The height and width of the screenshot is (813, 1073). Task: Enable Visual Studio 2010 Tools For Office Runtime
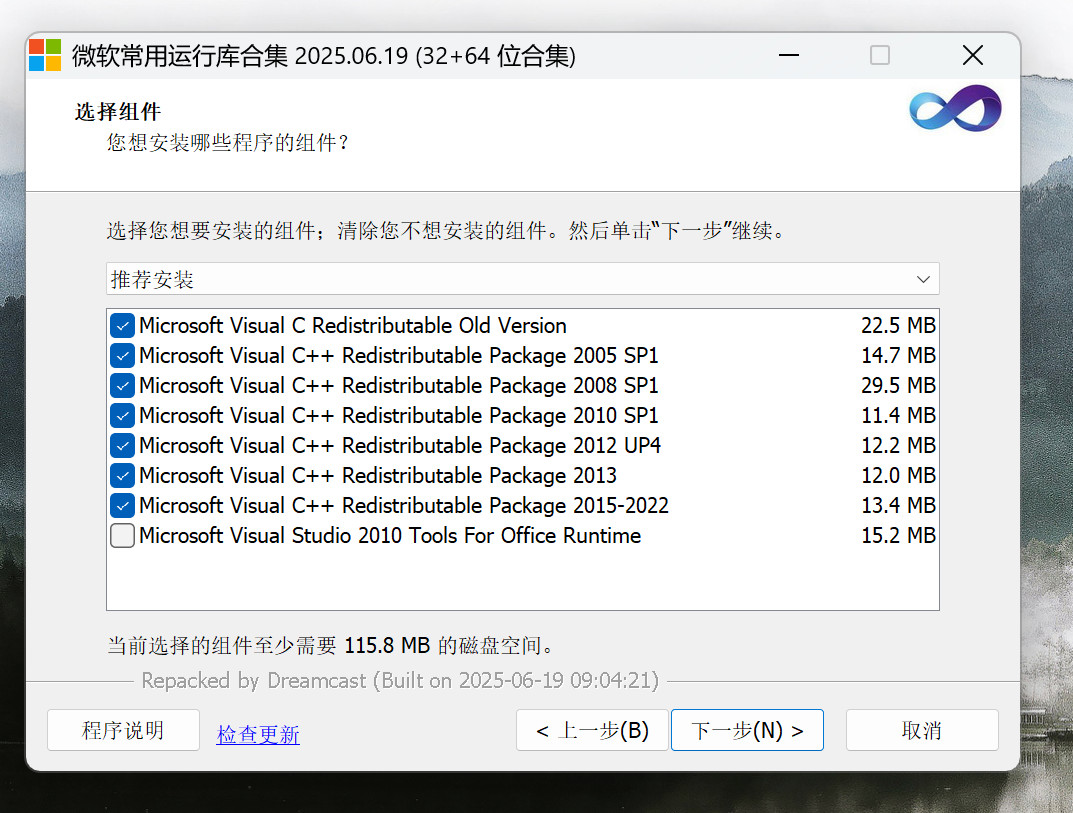[122, 536]
